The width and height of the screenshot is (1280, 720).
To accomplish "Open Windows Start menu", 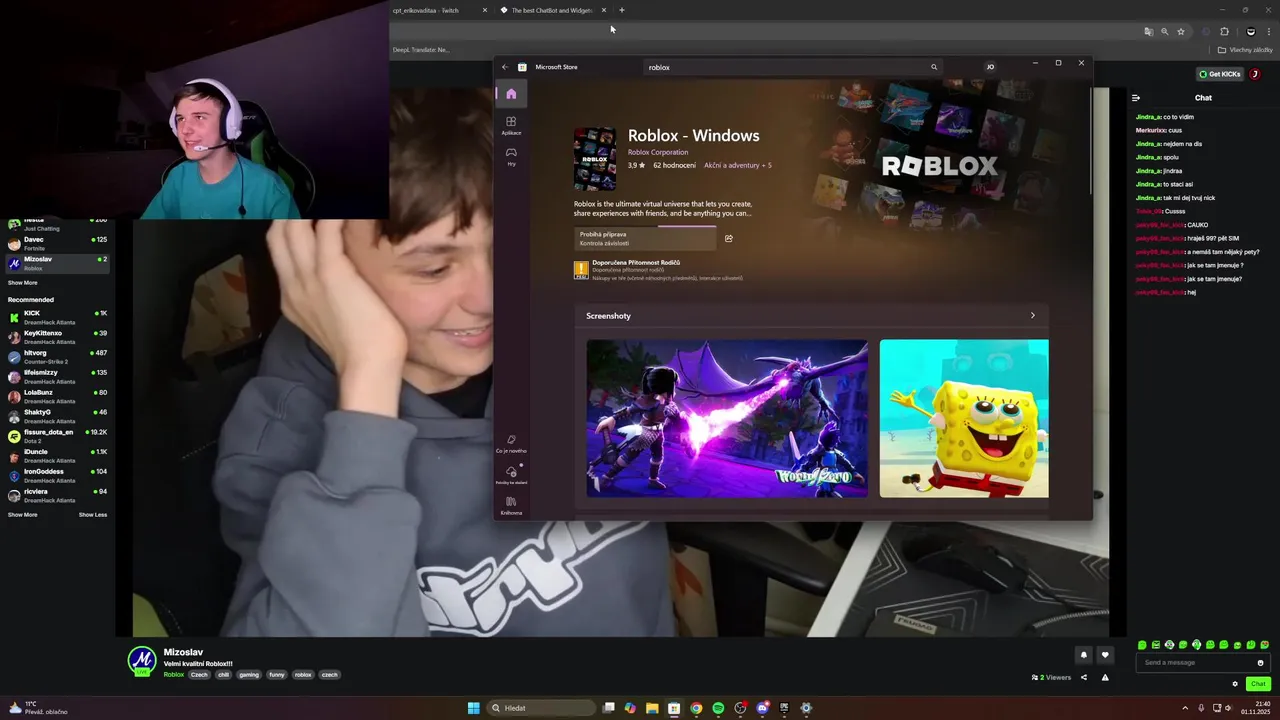I will (474, 708).
